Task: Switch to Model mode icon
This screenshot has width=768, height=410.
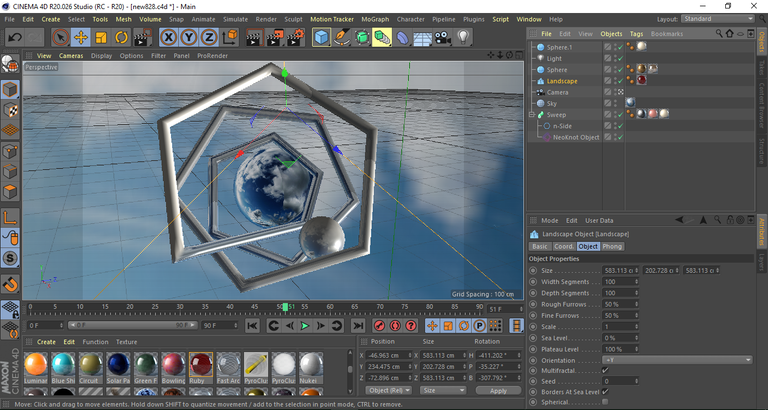Action: click(10, 89)
